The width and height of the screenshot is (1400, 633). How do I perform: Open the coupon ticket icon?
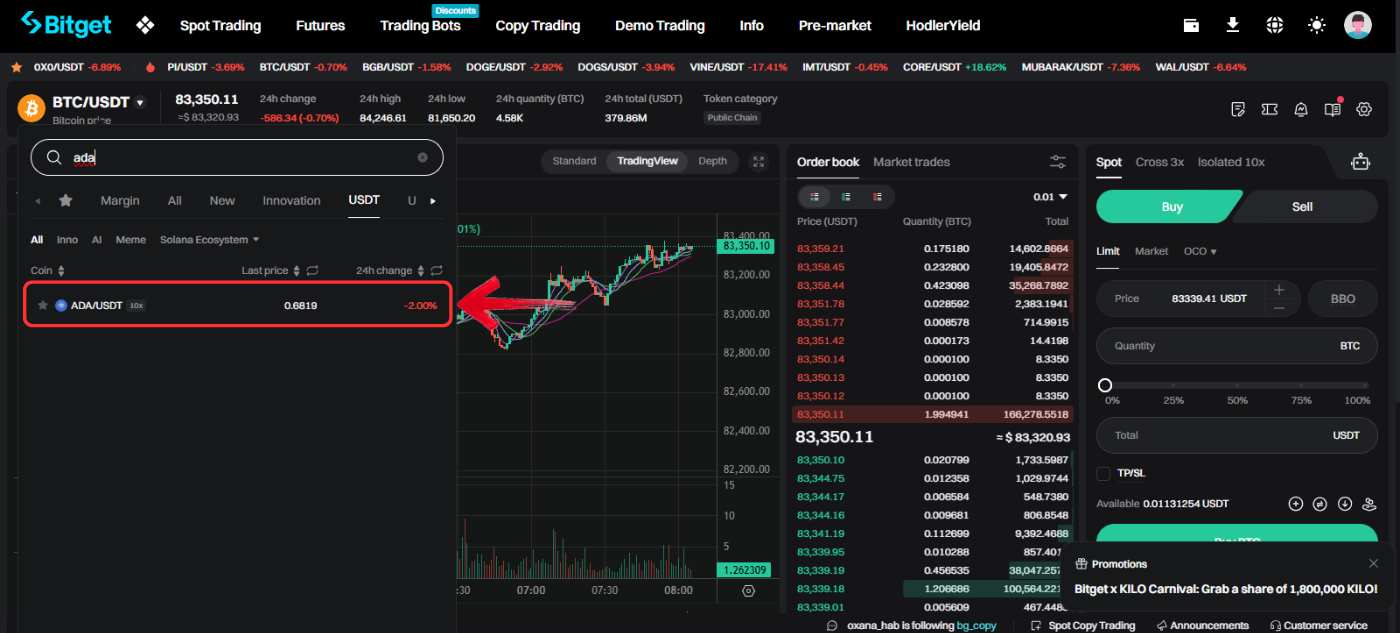click(1270, 109)
